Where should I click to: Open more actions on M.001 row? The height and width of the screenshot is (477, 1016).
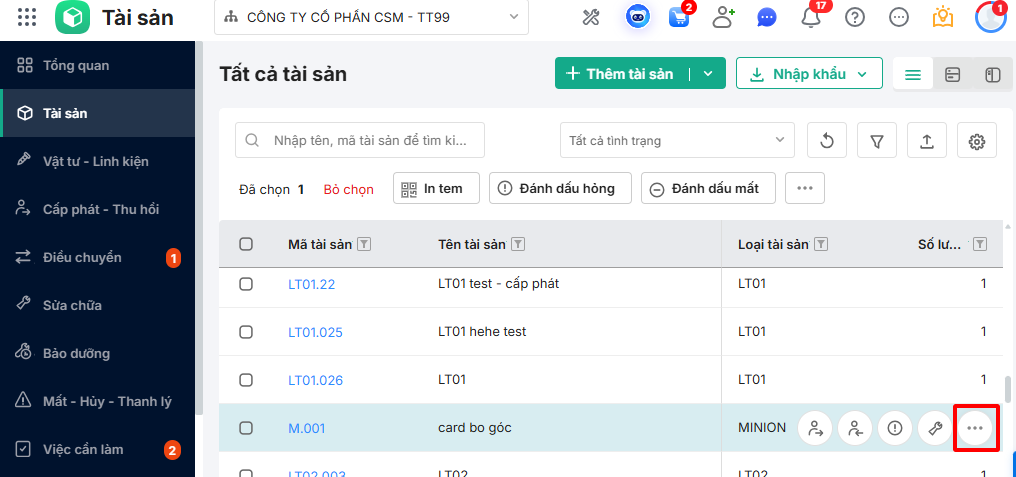click(975, 428)
